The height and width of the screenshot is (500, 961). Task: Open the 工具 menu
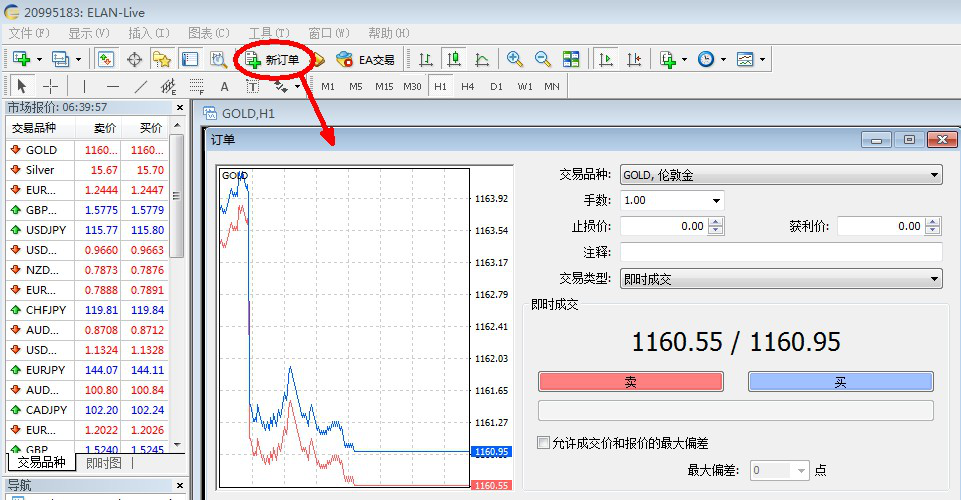tap(269, 33)
